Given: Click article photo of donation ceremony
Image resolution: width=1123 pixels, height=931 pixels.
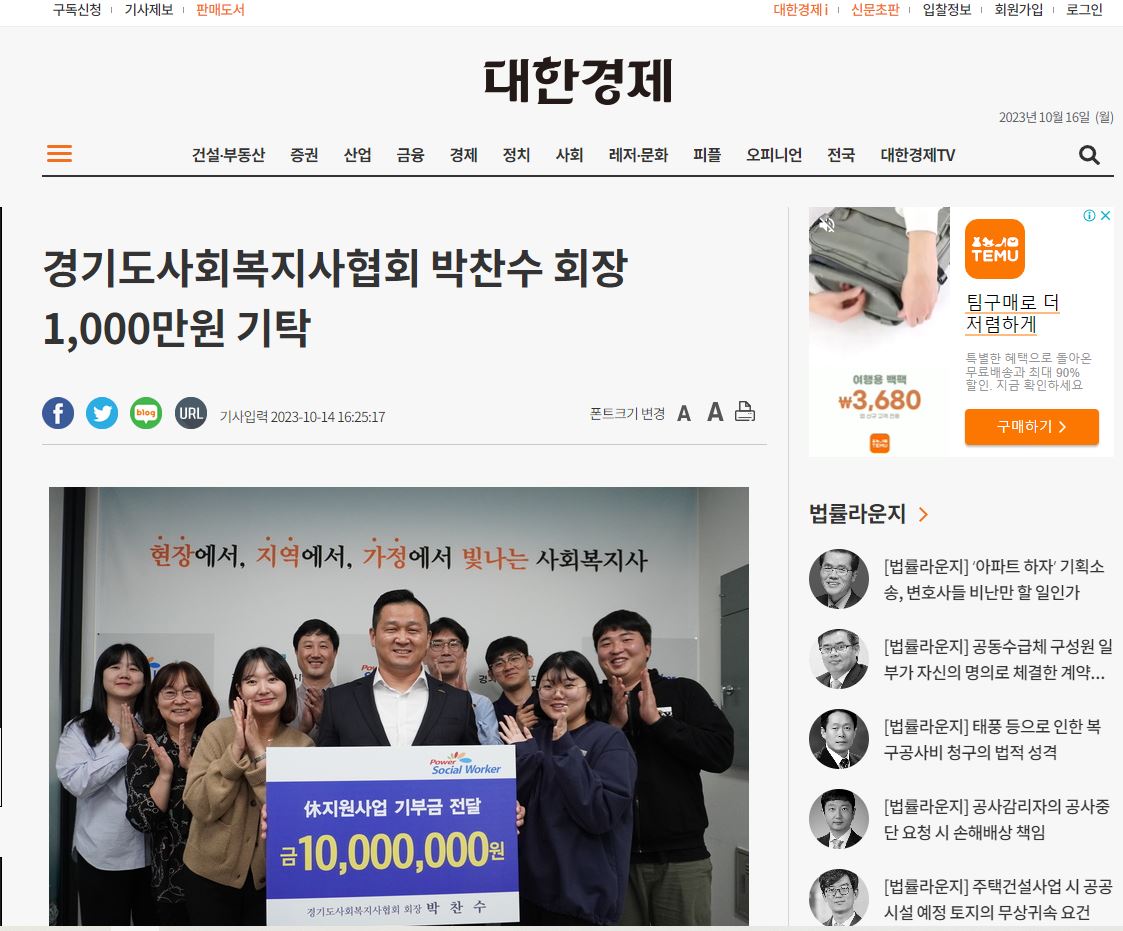Looking at the screenshot, I should point(399,706).
